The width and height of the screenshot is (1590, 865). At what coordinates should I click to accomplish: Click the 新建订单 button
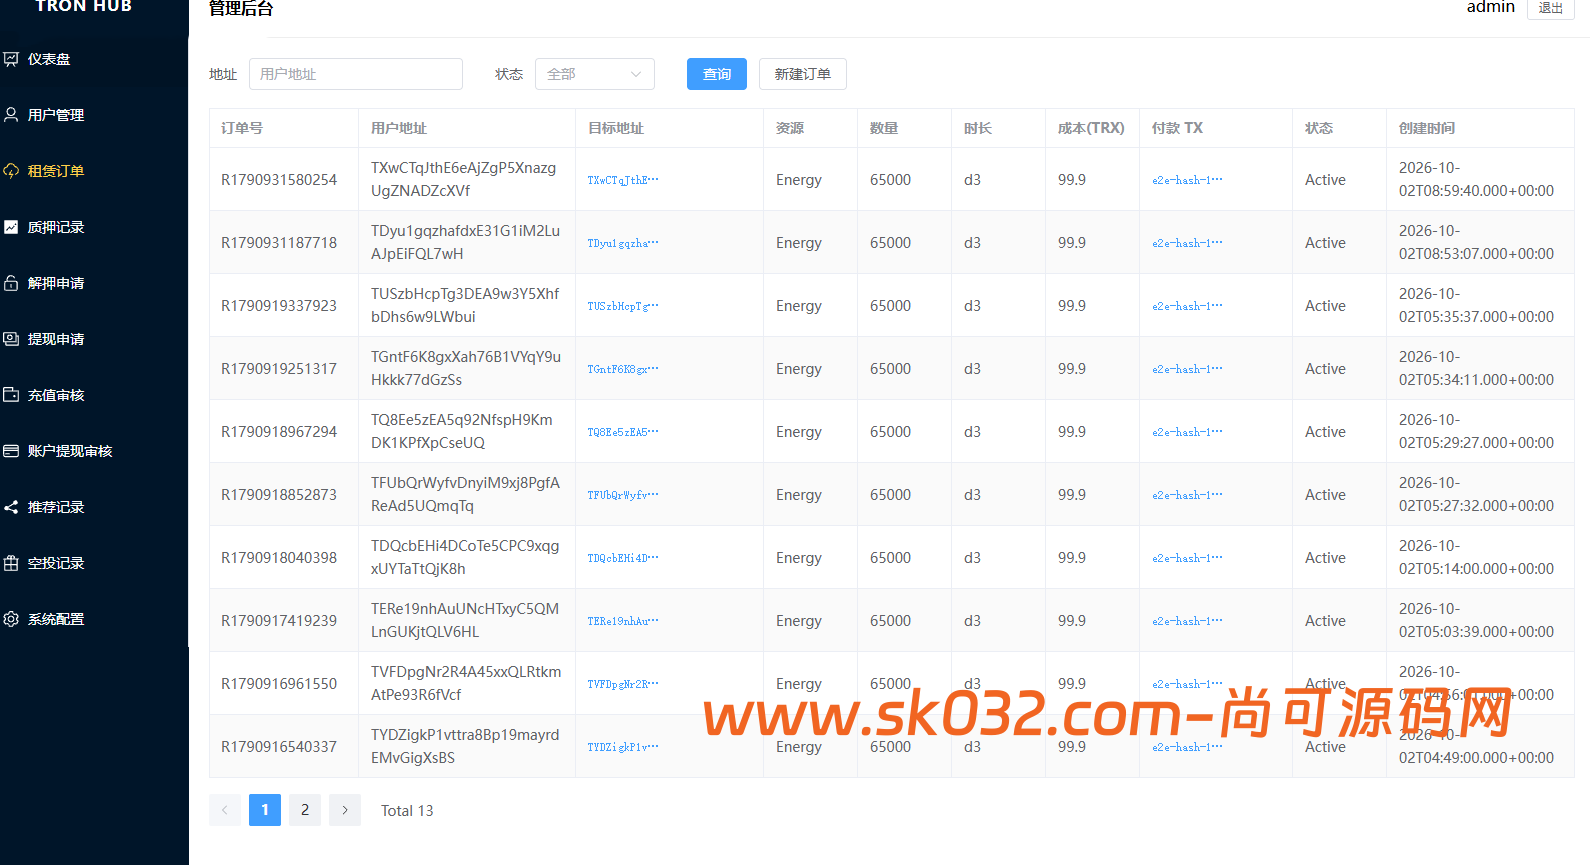click(x=803, y=74)
